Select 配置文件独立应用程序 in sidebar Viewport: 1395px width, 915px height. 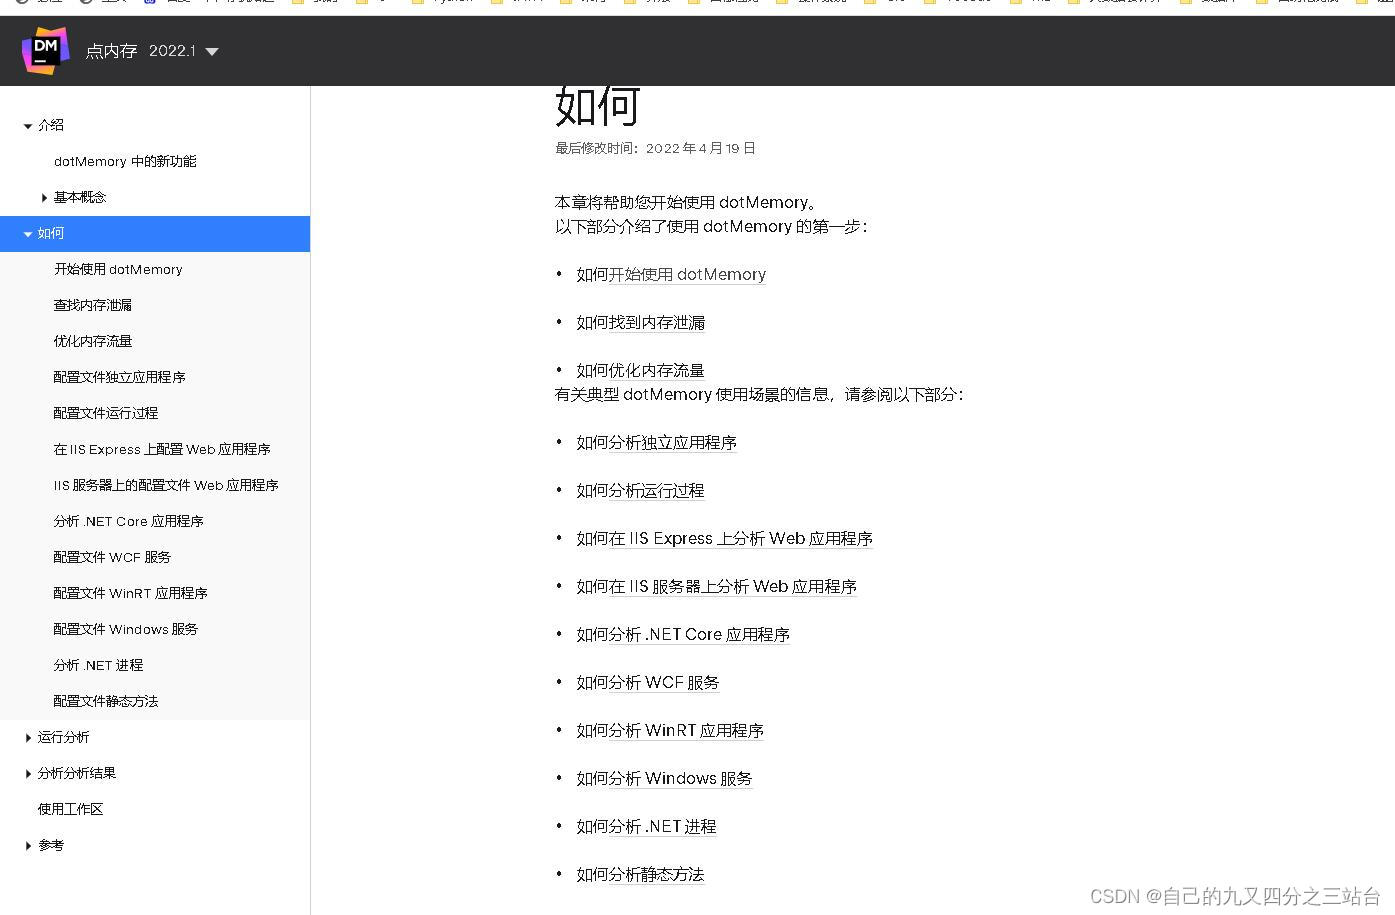[119, 377]
